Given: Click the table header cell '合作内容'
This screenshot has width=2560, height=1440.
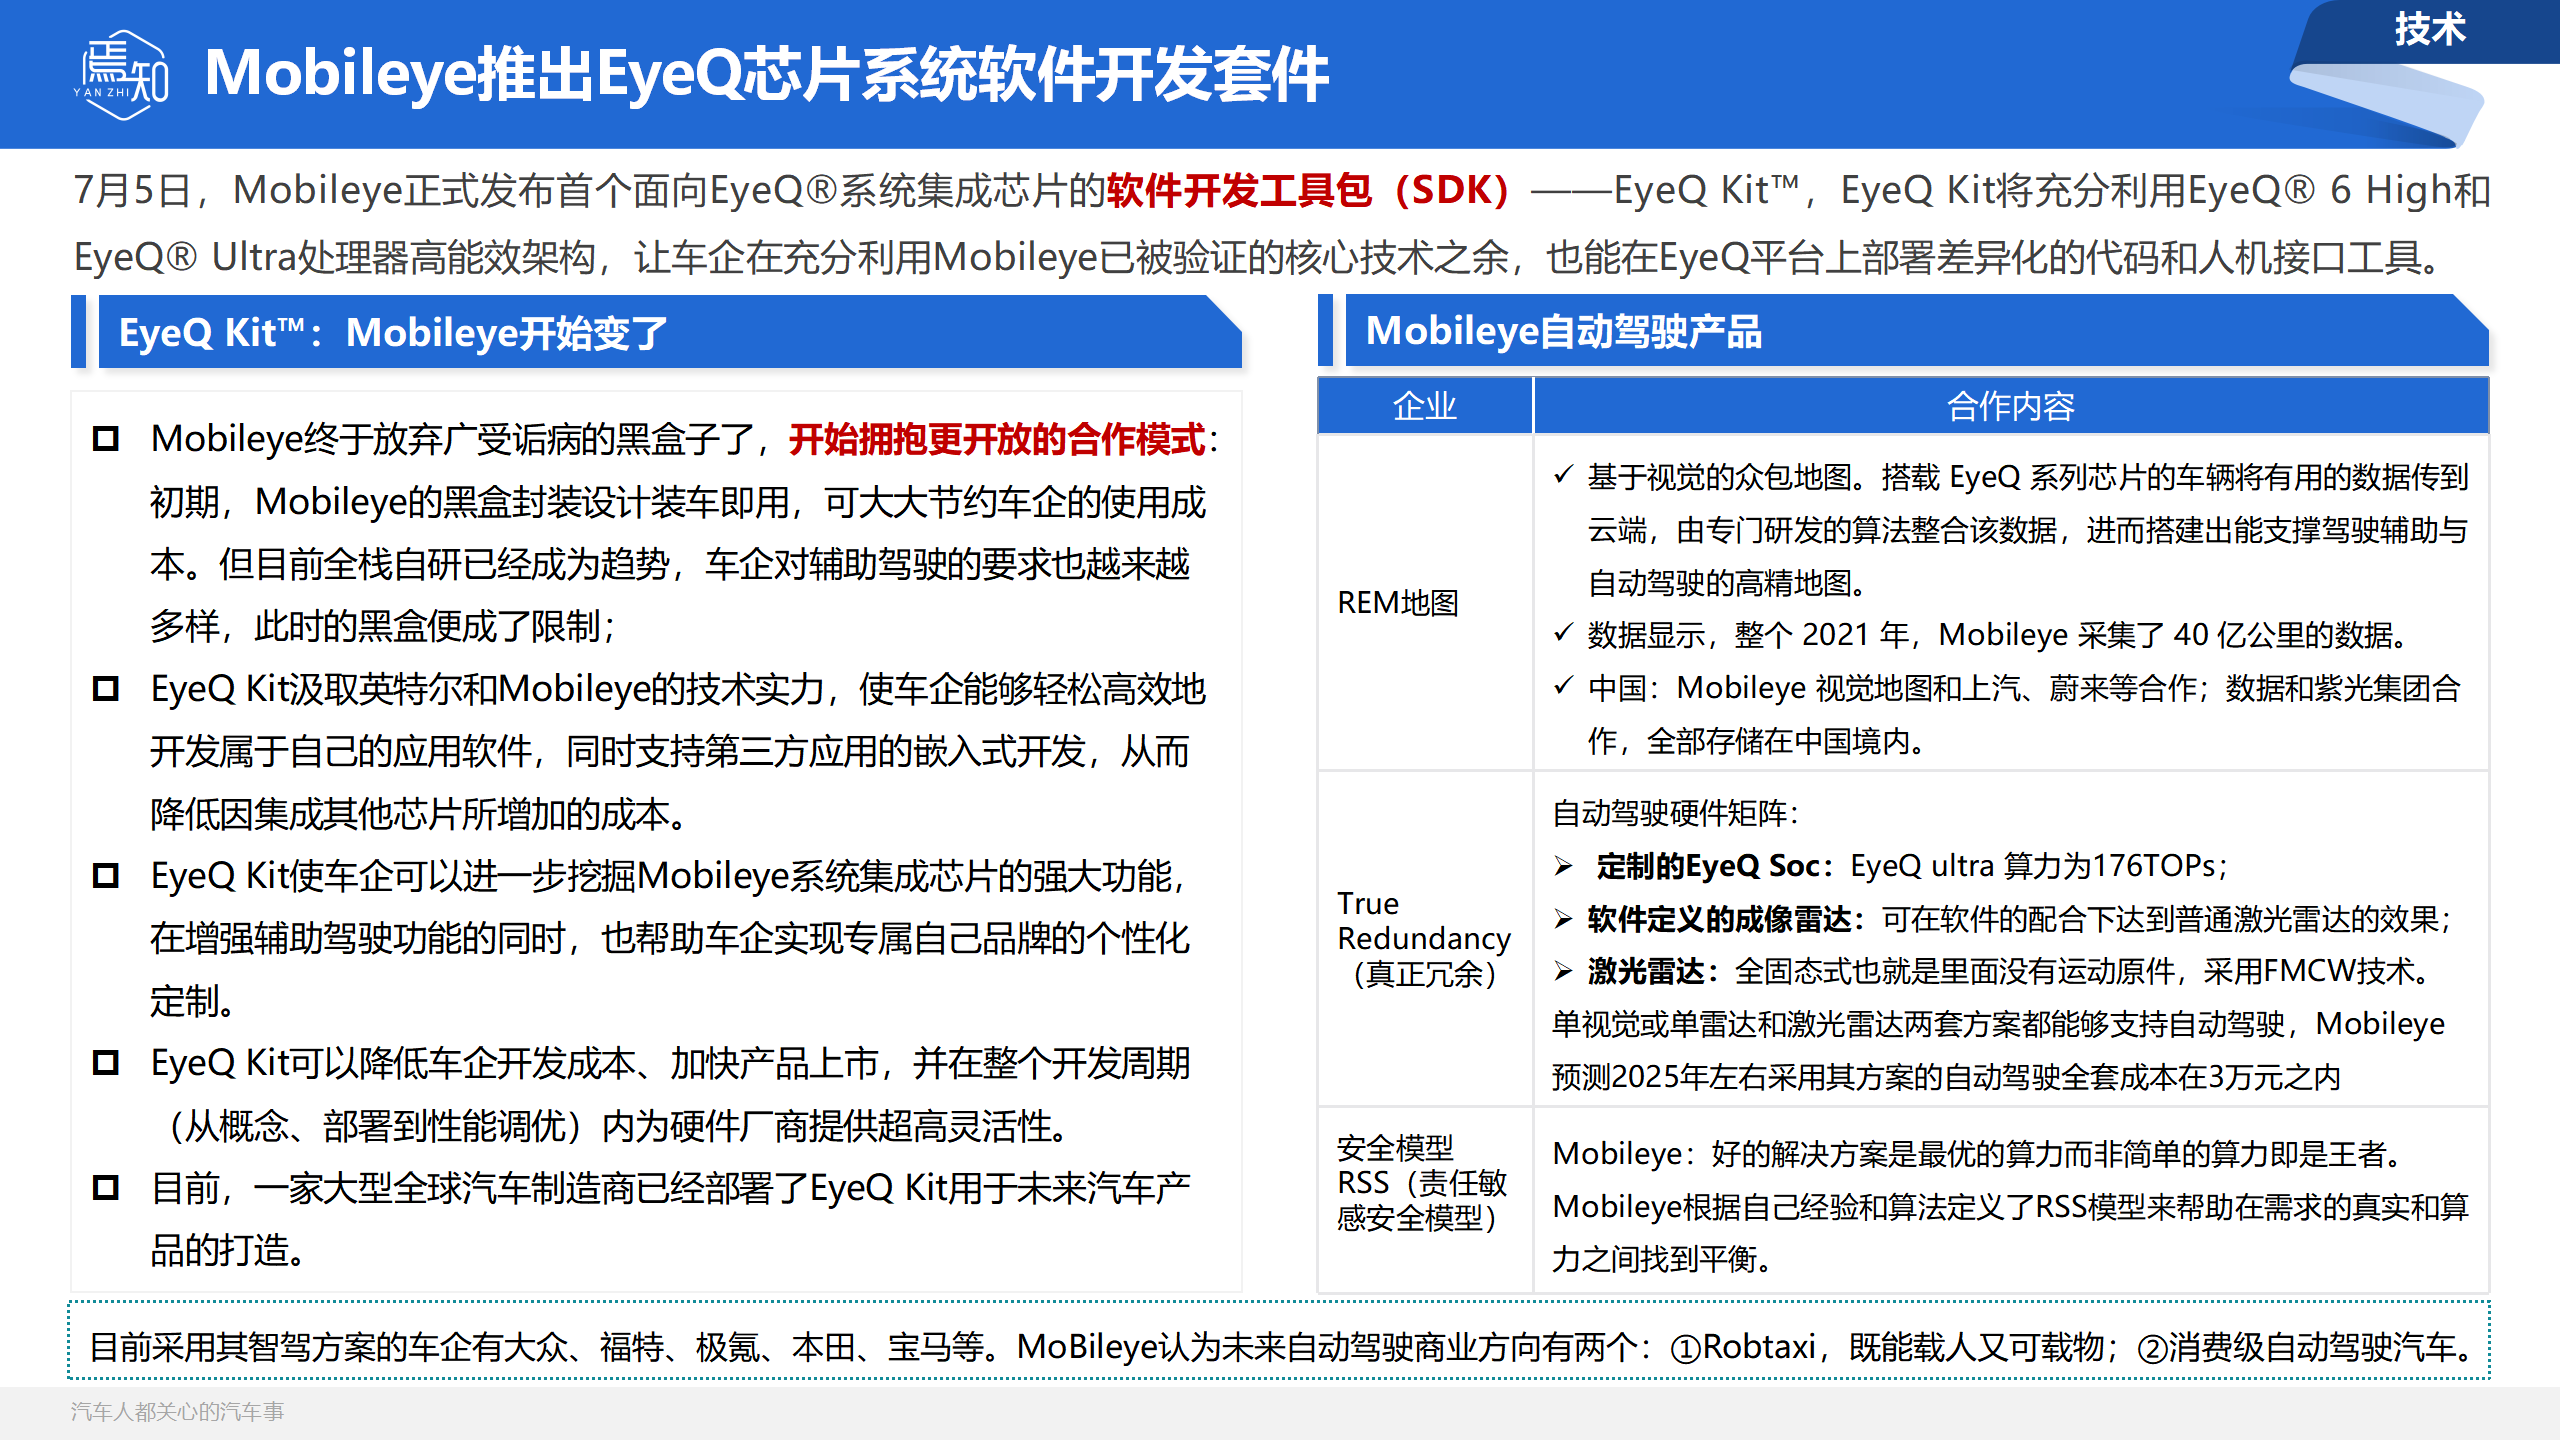Looking at the screenshot, I should pos(2011,406).
